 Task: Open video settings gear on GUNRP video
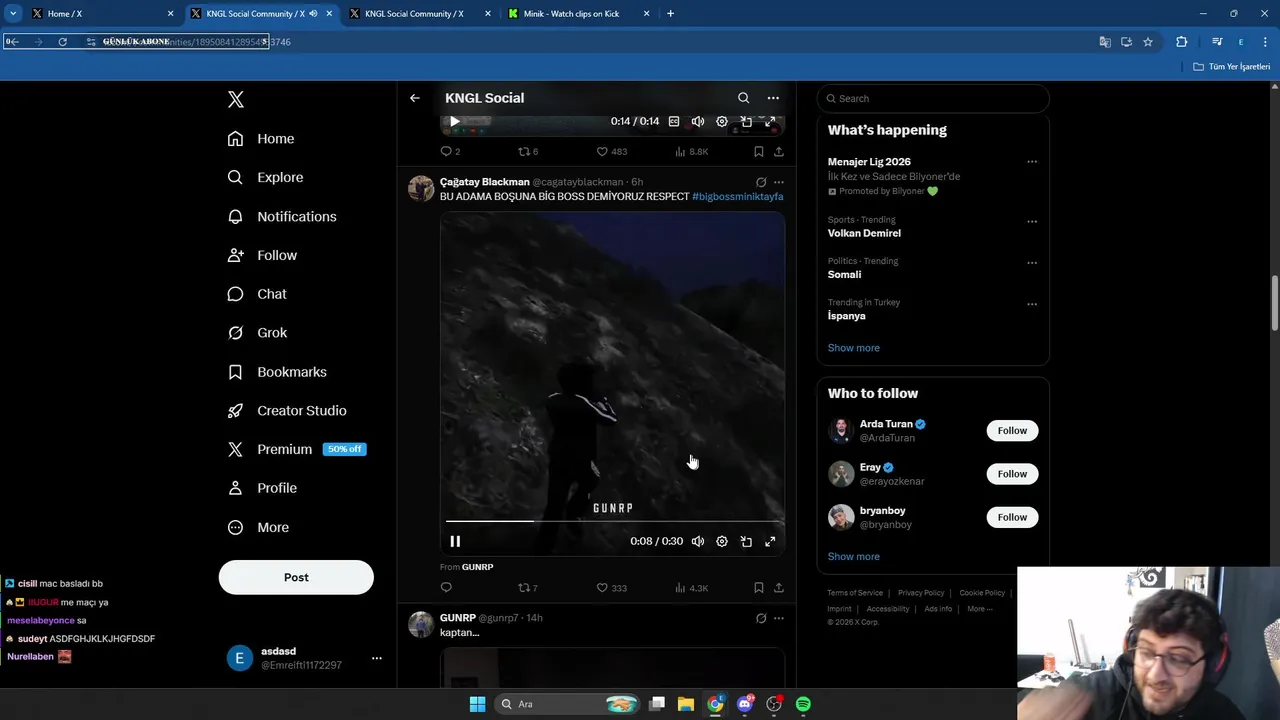pos(722,541)
